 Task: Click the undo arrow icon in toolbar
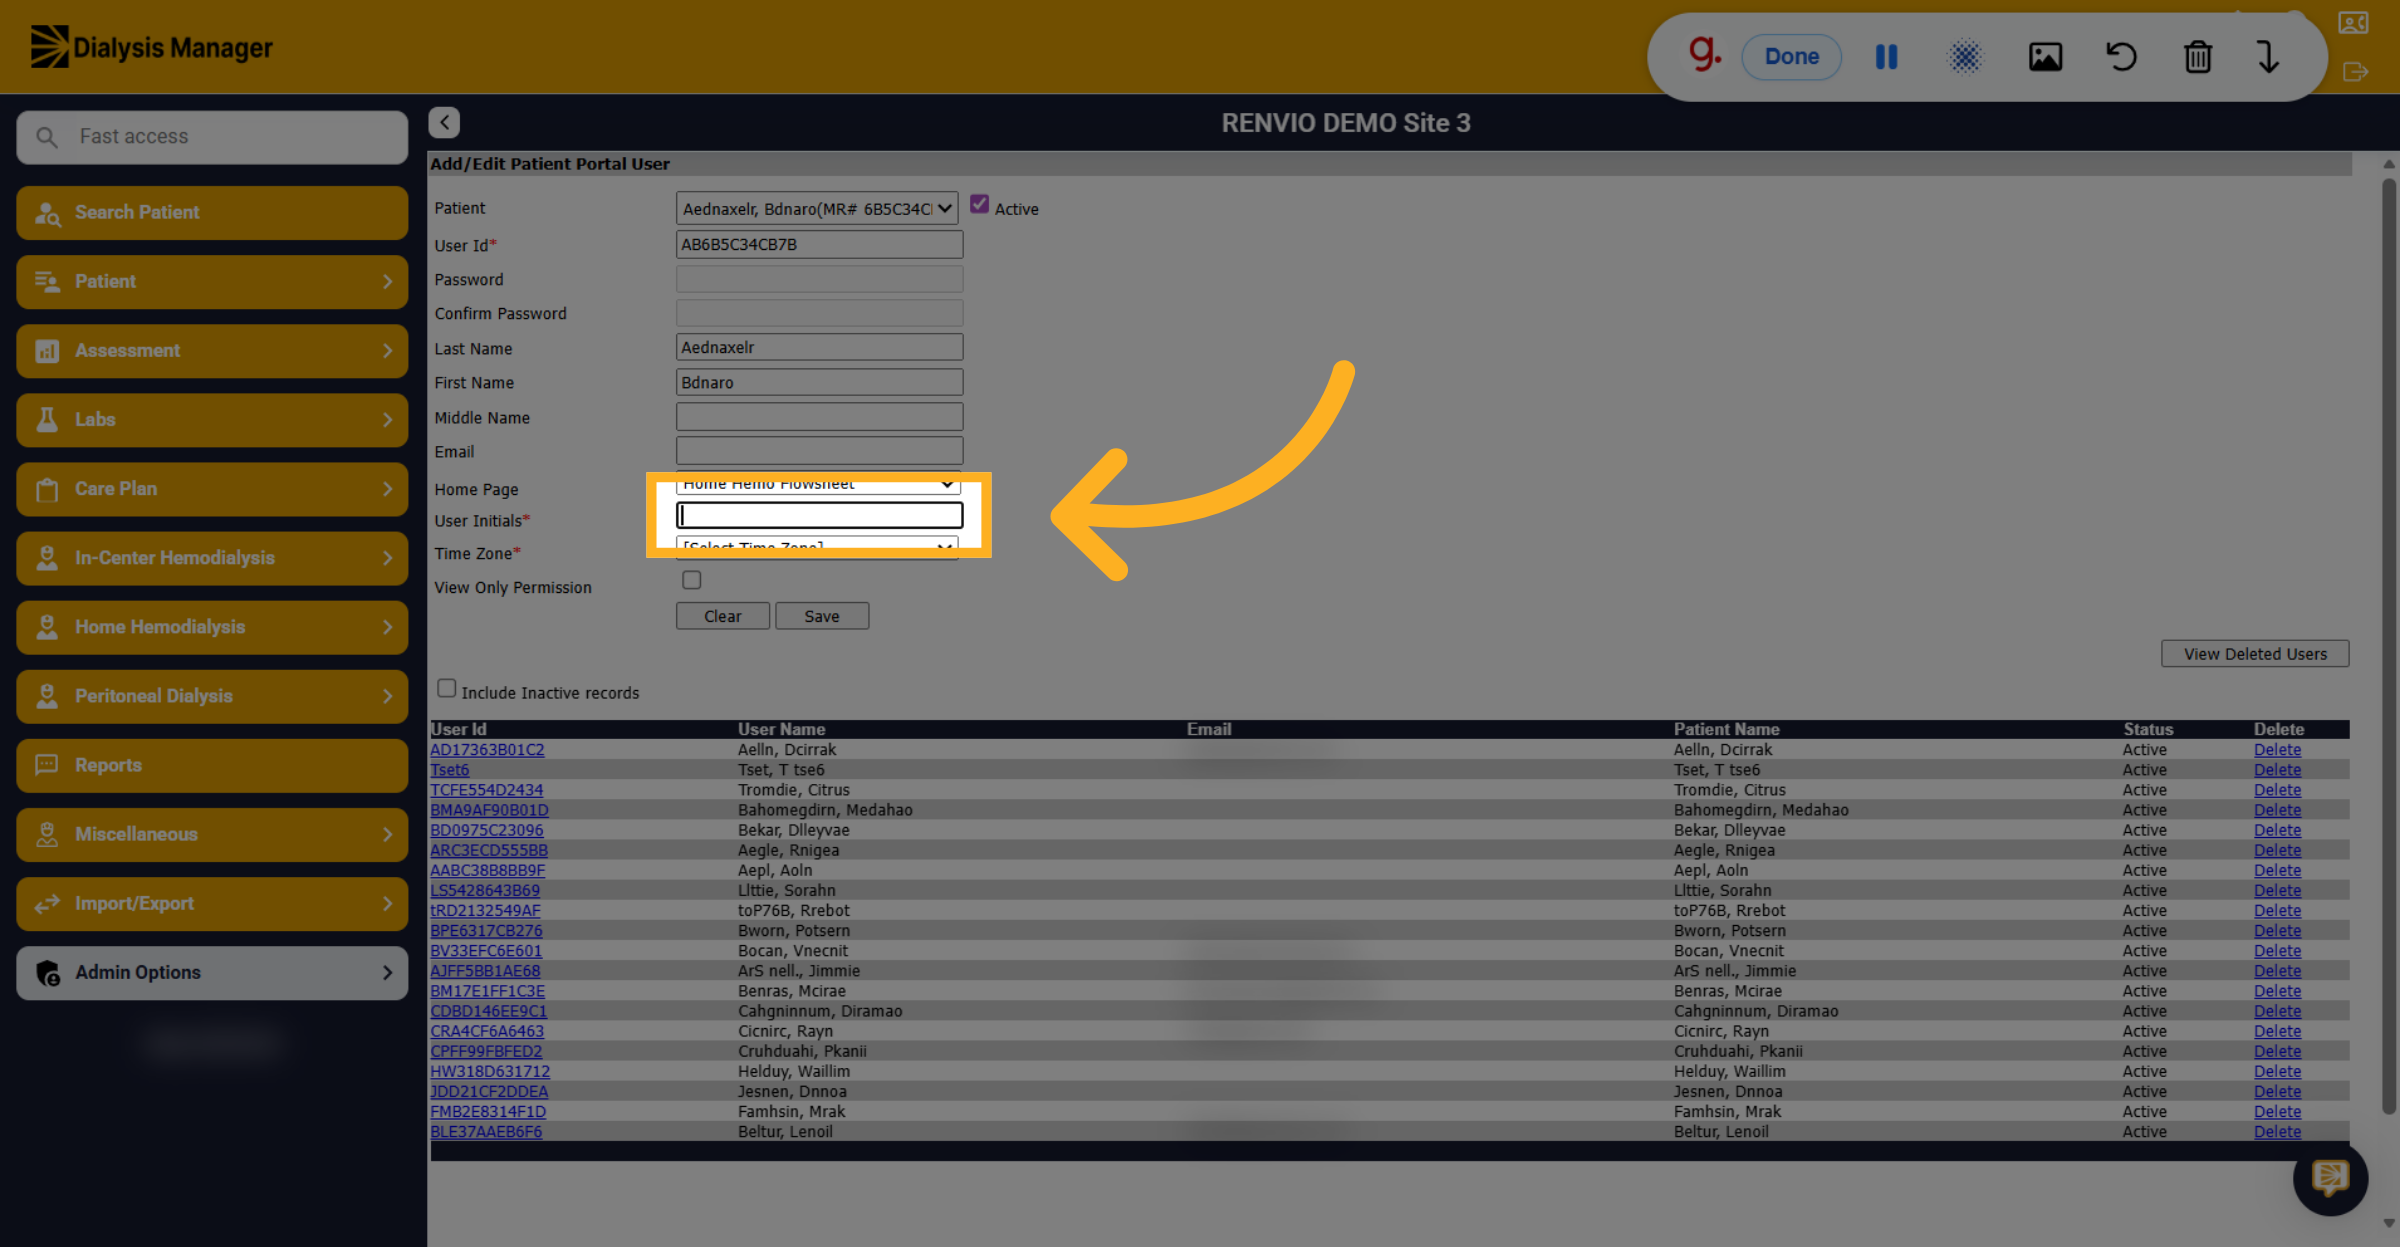click(x=2121, y=57)
